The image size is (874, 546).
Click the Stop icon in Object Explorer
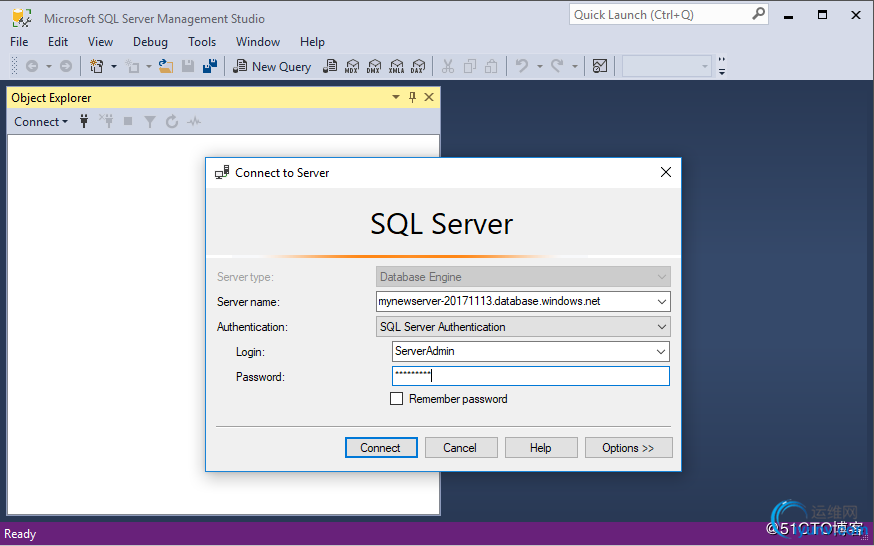point(128,121)
